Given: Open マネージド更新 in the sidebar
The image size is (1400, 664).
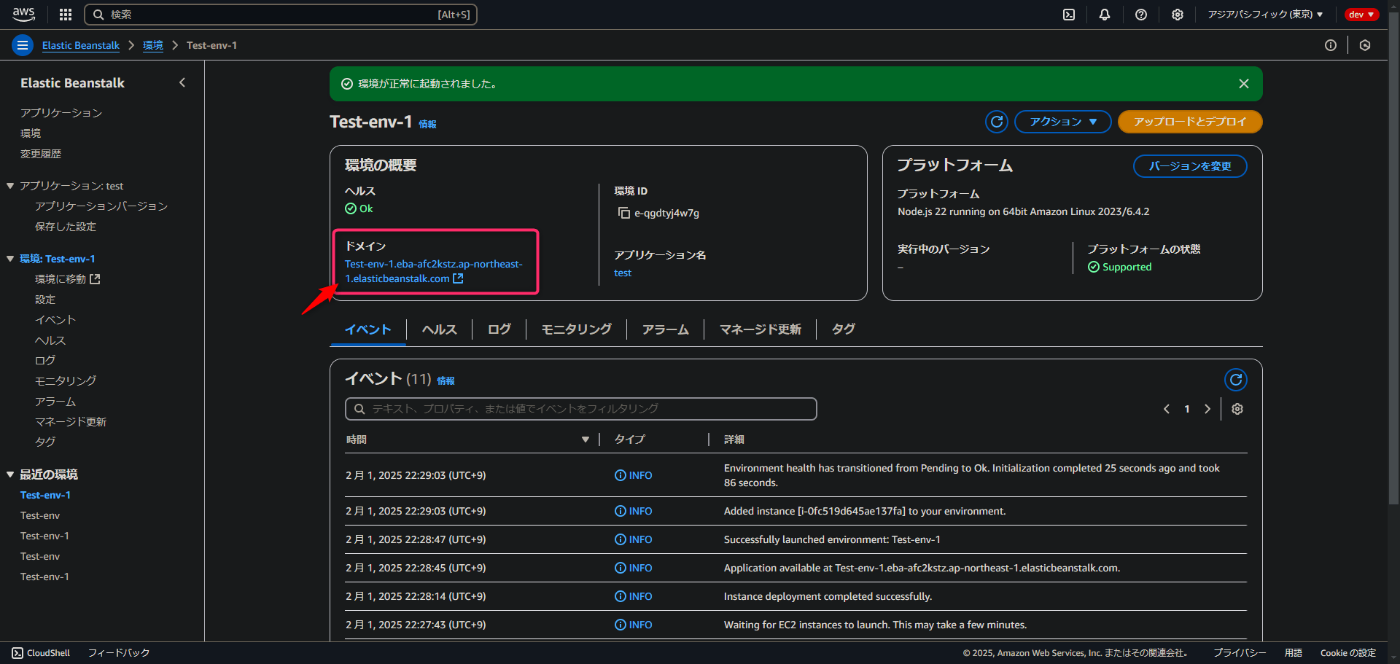Looking at the screenshot, I should coord(70,422).
